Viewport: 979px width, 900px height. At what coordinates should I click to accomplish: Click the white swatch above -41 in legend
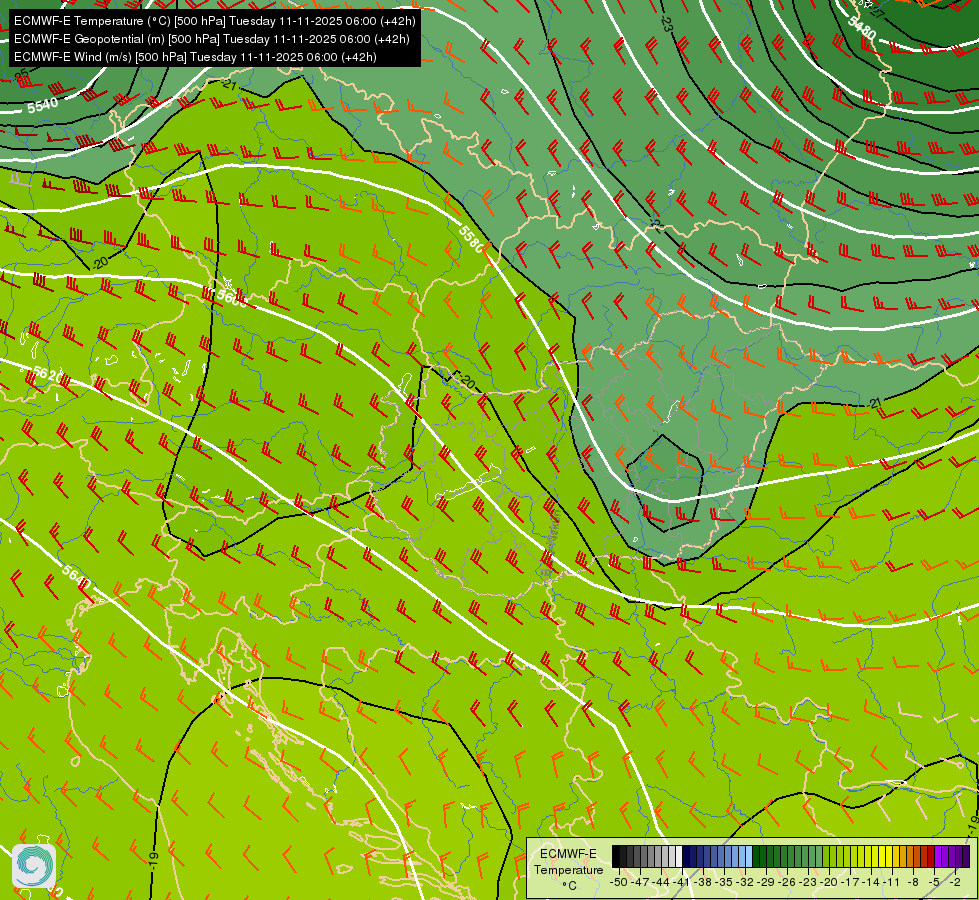679,856
